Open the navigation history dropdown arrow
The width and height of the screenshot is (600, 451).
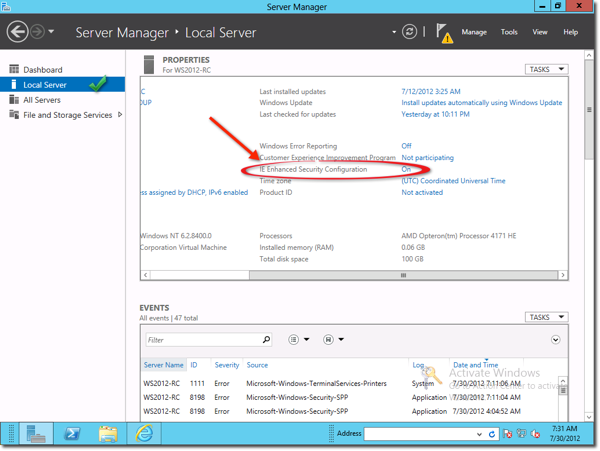tap(51, 32)
